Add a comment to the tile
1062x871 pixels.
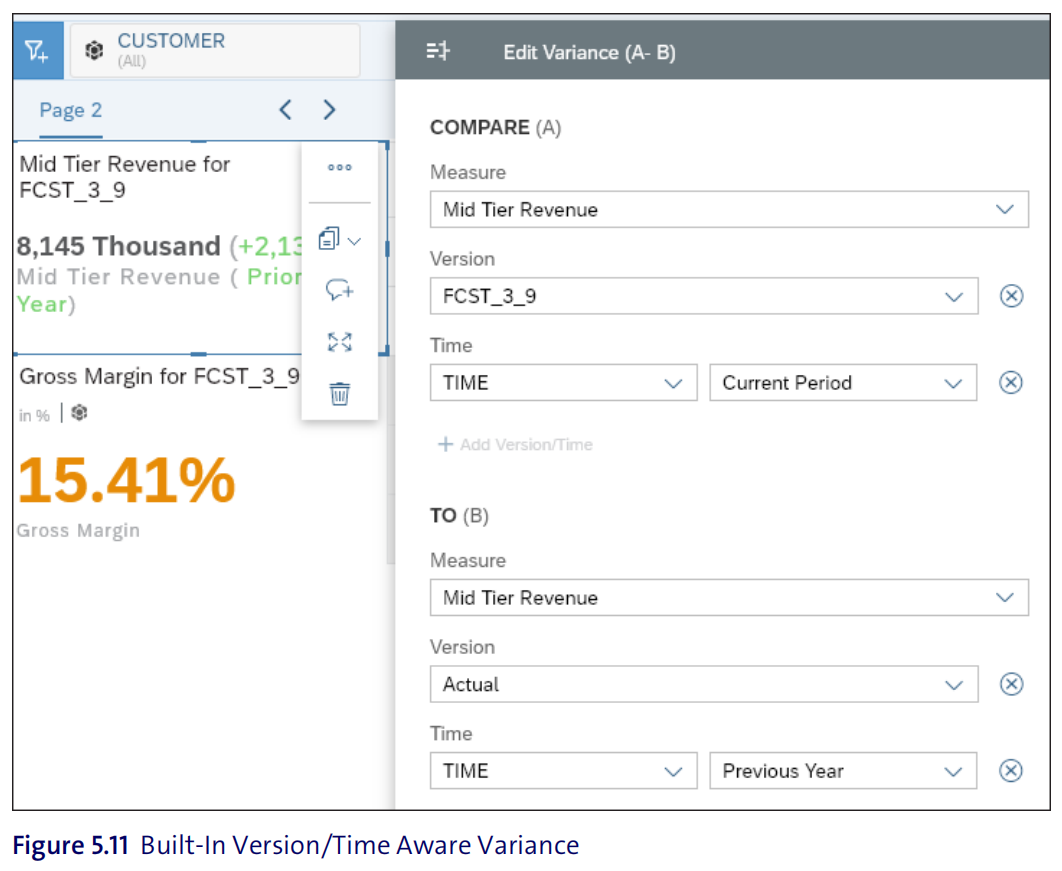click(339, 290)
